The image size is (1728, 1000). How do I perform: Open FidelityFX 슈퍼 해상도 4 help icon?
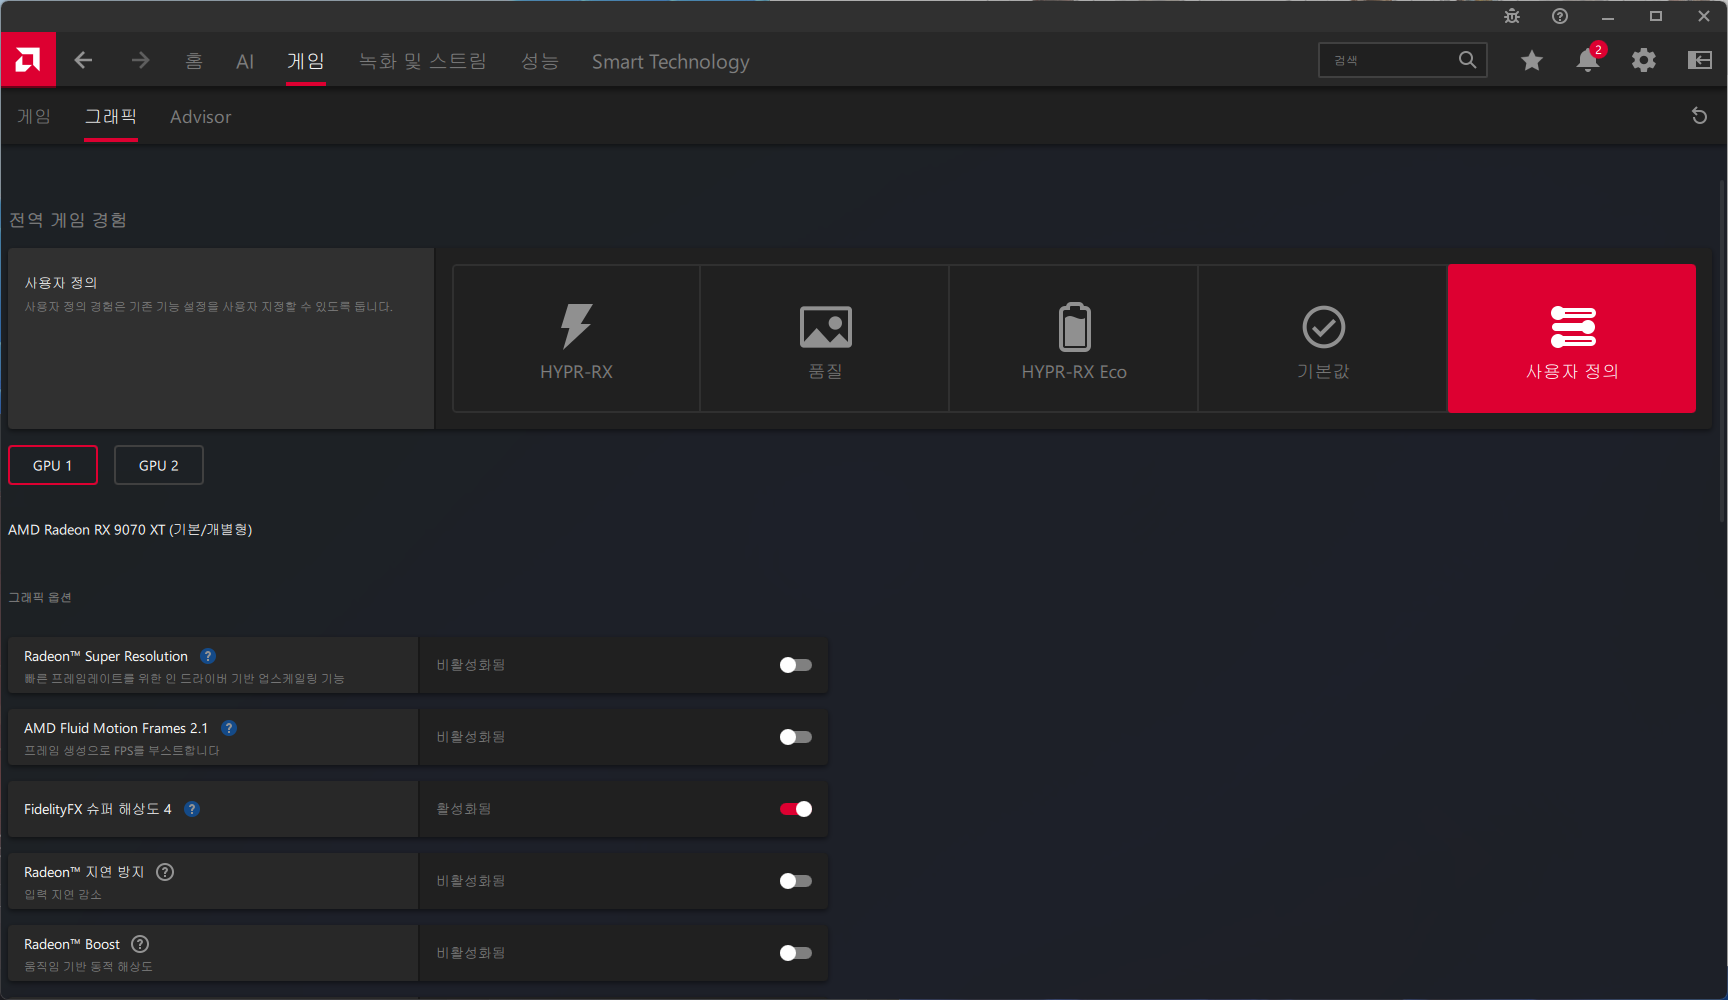tap(192, 809)
